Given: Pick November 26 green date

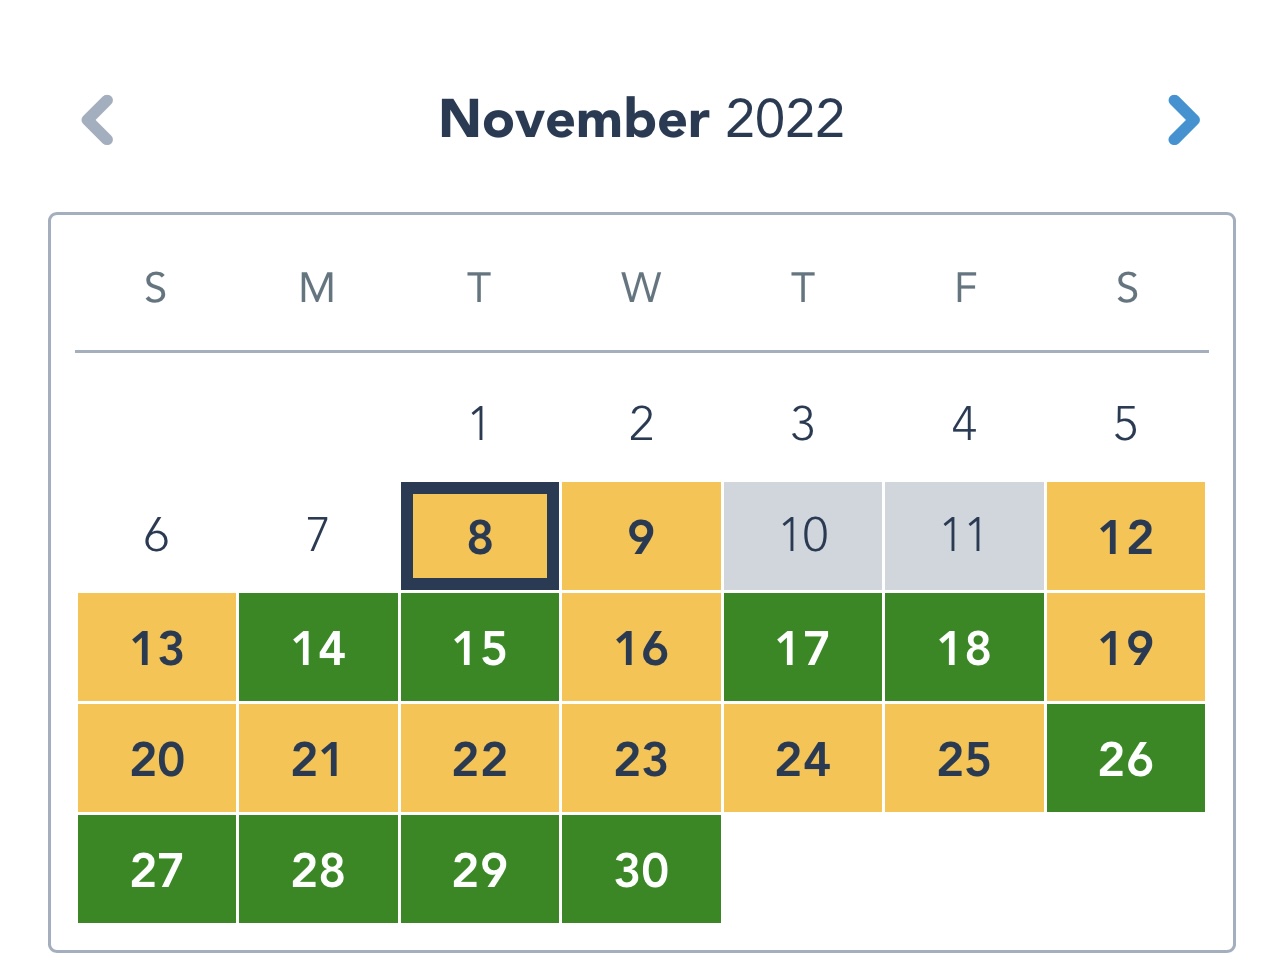Looking at the screenshot, I should (1126, 758).
